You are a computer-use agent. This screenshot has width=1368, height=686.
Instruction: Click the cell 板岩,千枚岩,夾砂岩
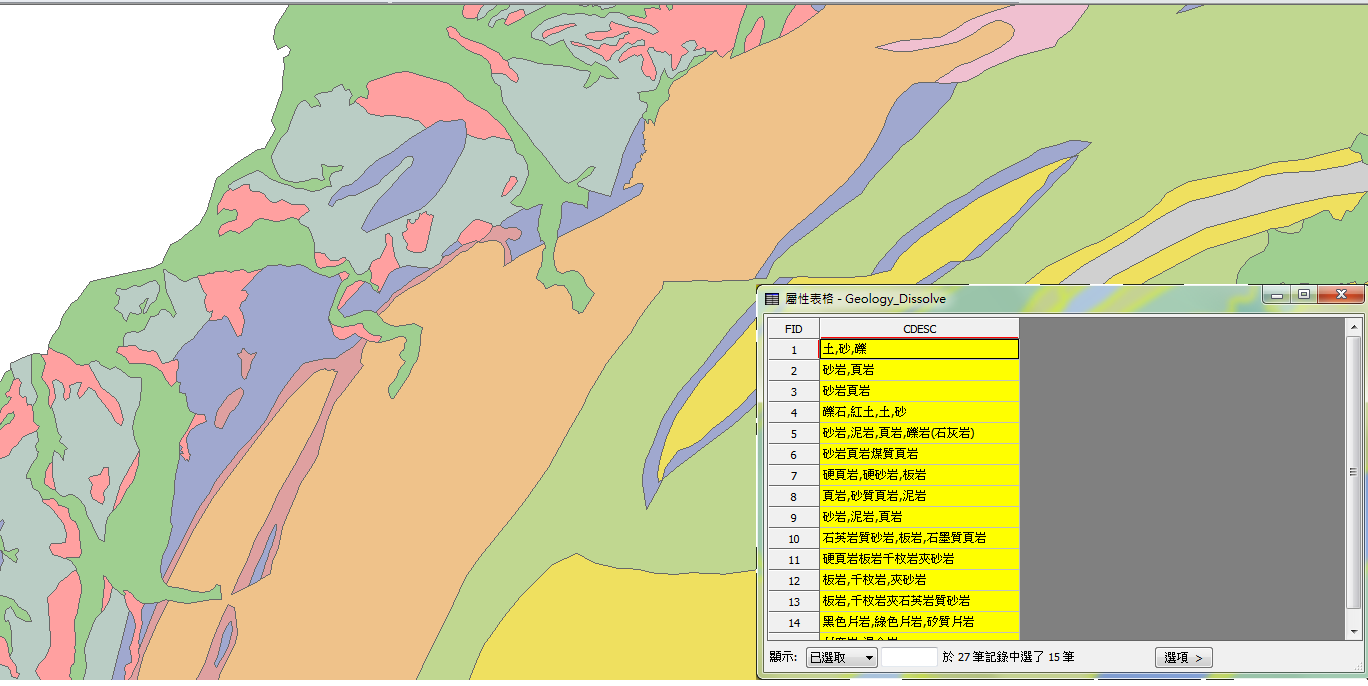tap(919, 580)
